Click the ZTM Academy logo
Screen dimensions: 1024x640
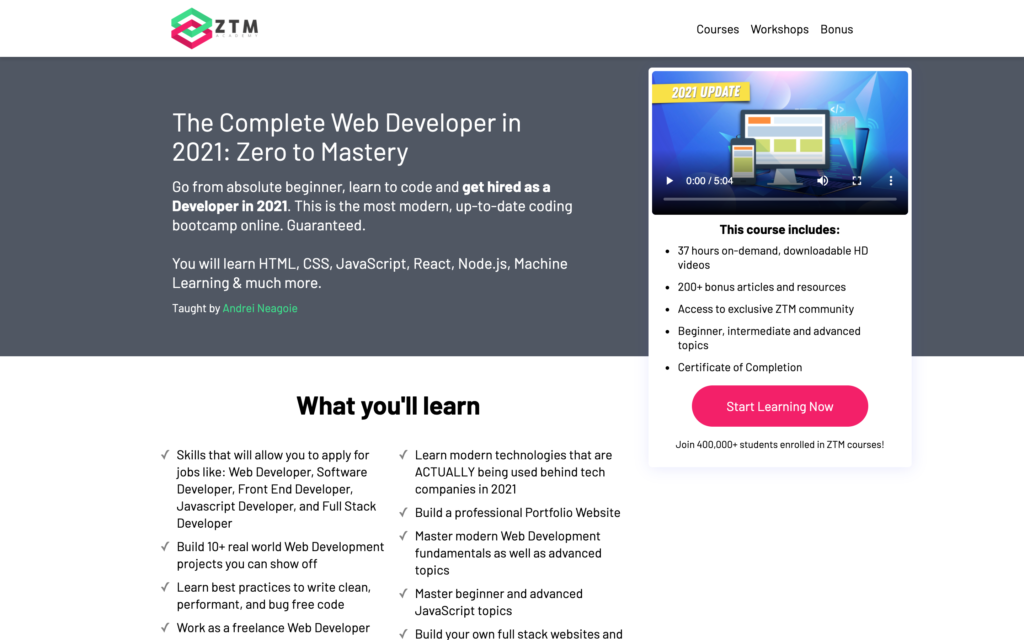point(215,28)
